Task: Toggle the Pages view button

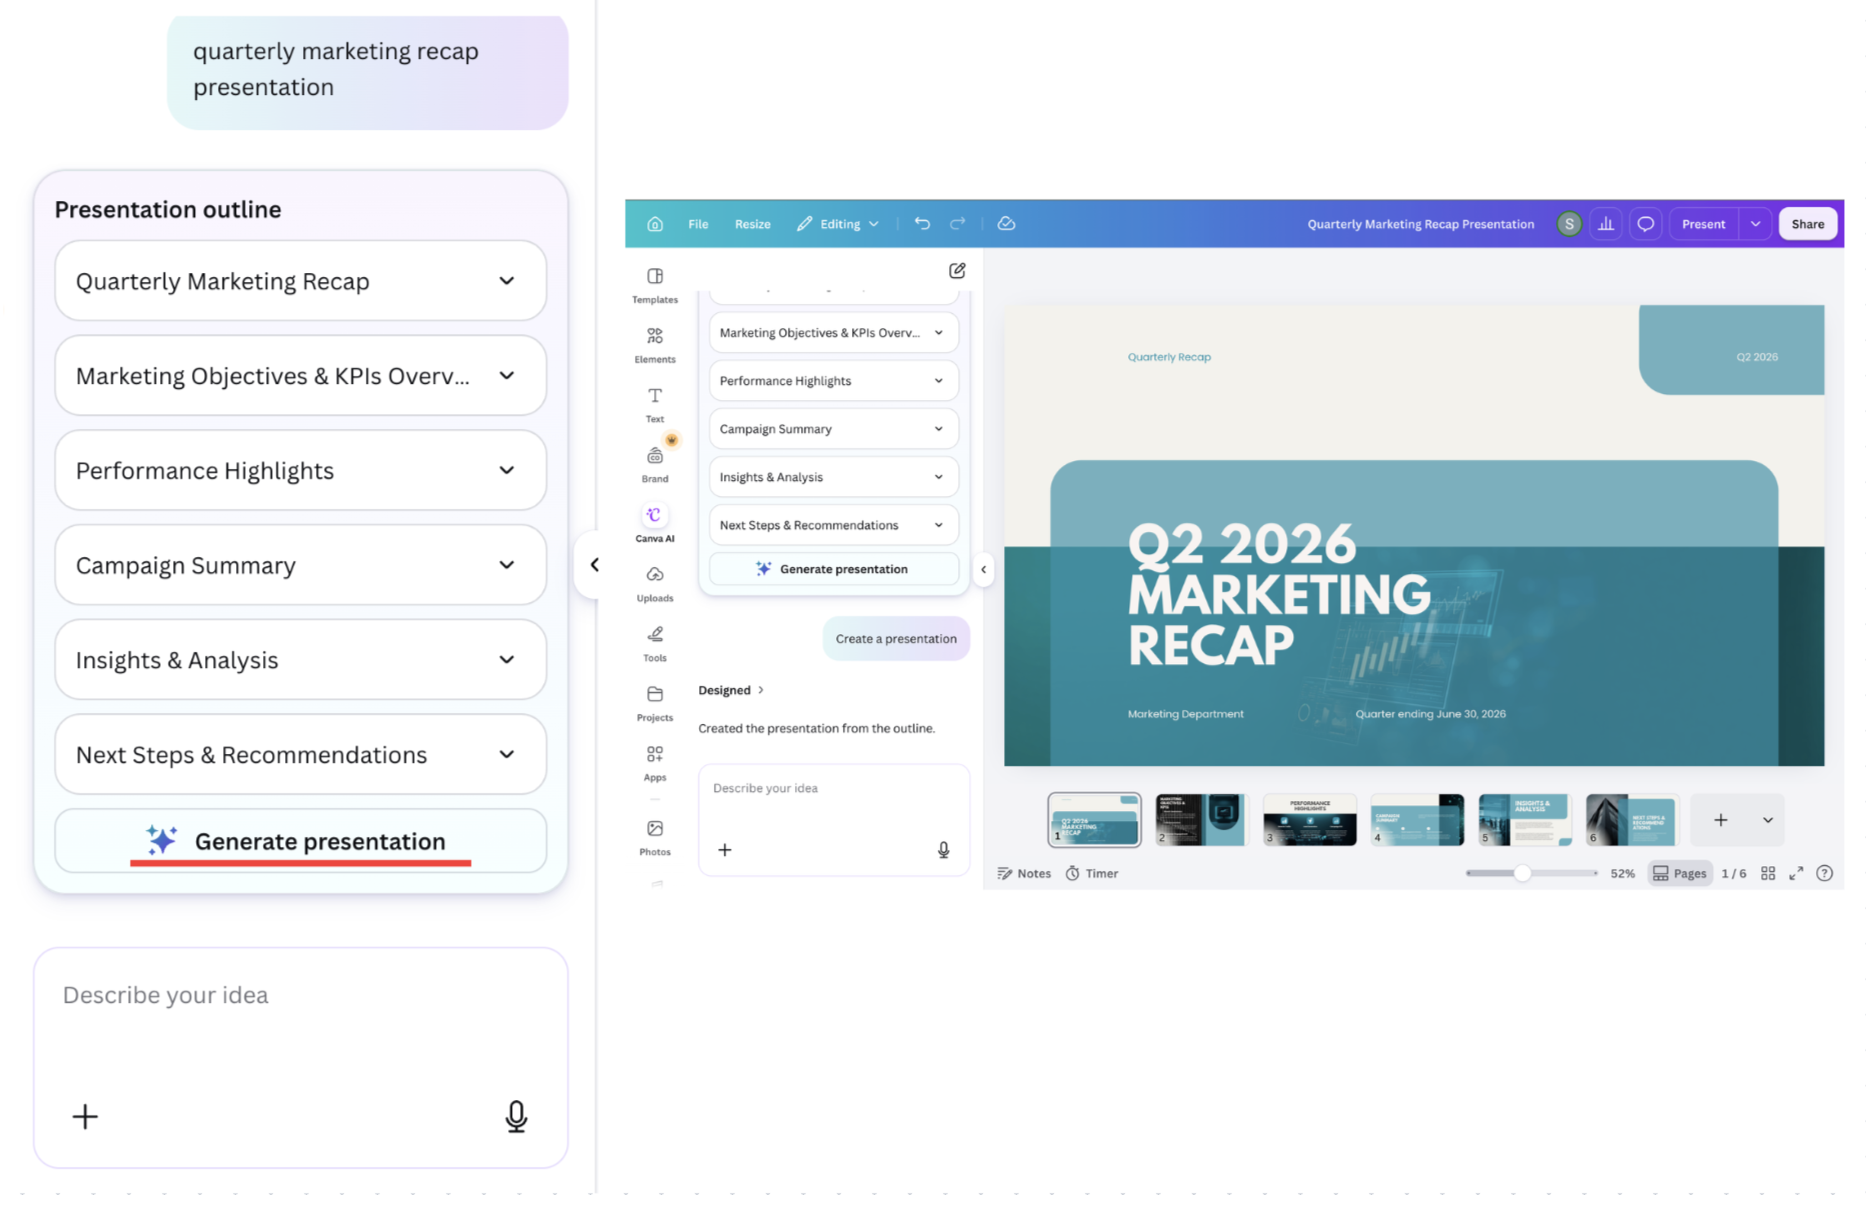Action: 1680,873
